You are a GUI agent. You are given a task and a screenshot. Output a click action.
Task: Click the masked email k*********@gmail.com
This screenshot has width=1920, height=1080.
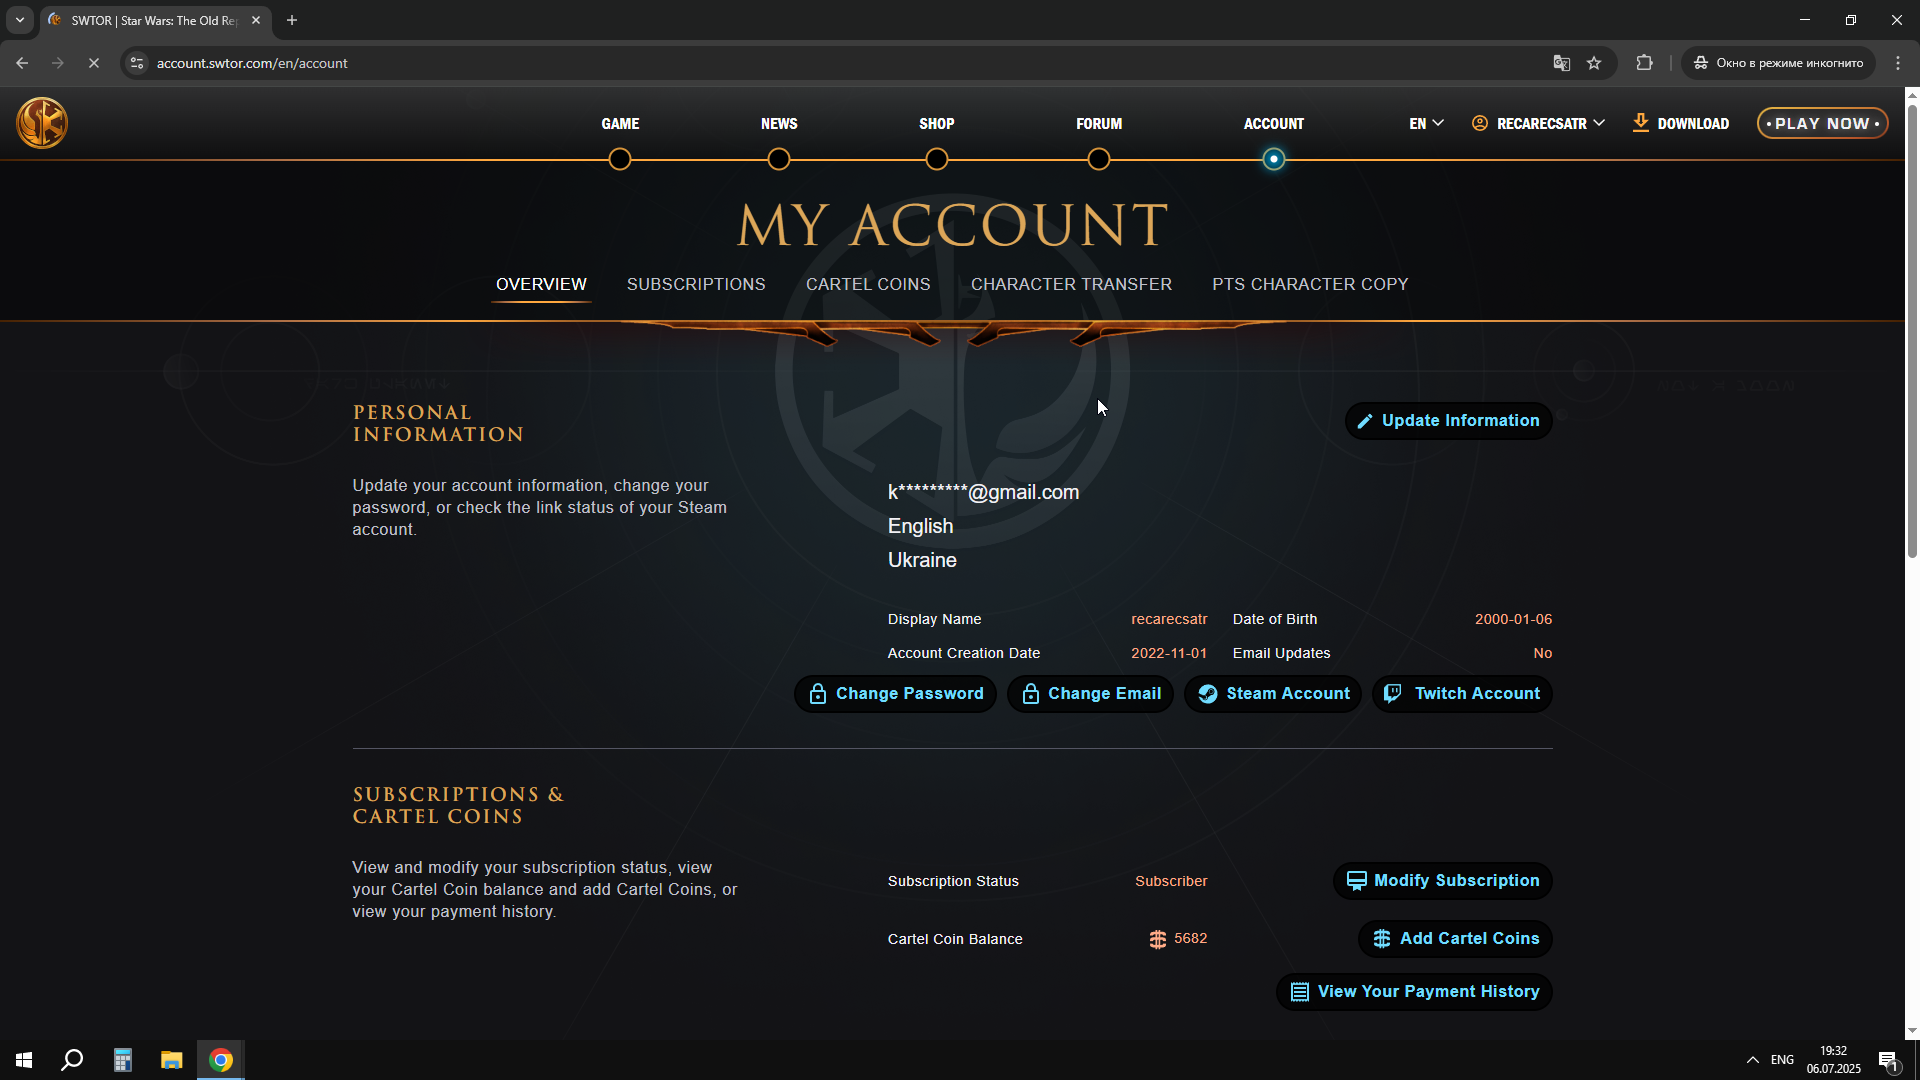pos(983,492)
